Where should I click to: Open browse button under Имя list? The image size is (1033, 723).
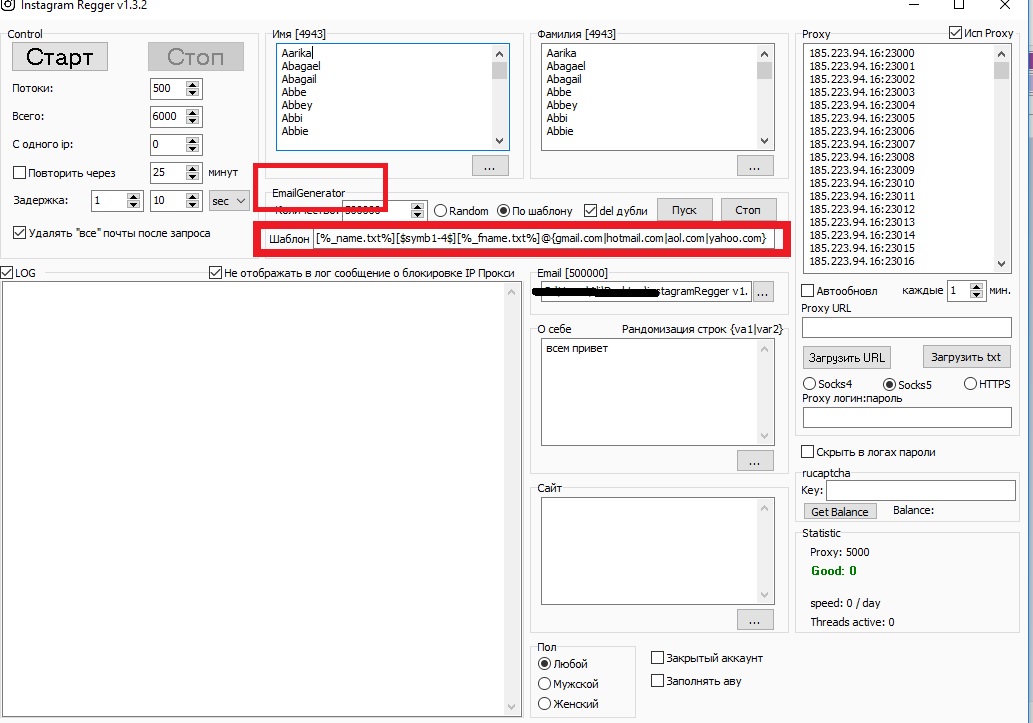pos(490,166)
